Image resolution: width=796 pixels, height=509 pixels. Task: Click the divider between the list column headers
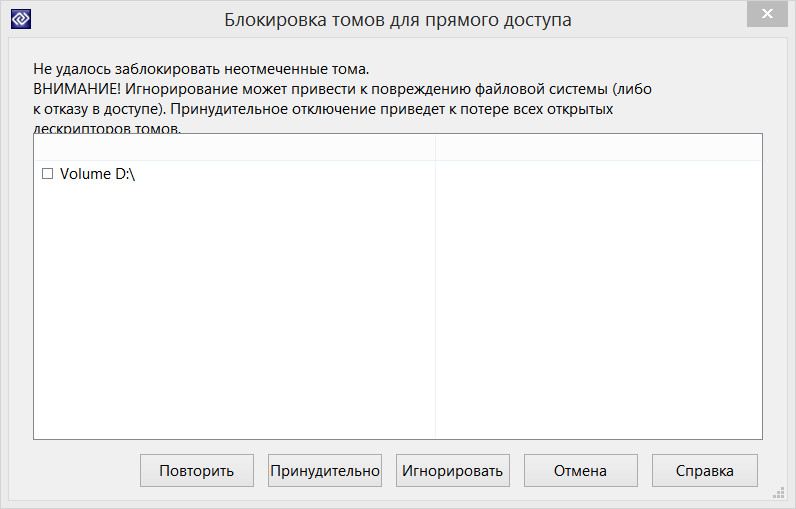click(435, 147)
